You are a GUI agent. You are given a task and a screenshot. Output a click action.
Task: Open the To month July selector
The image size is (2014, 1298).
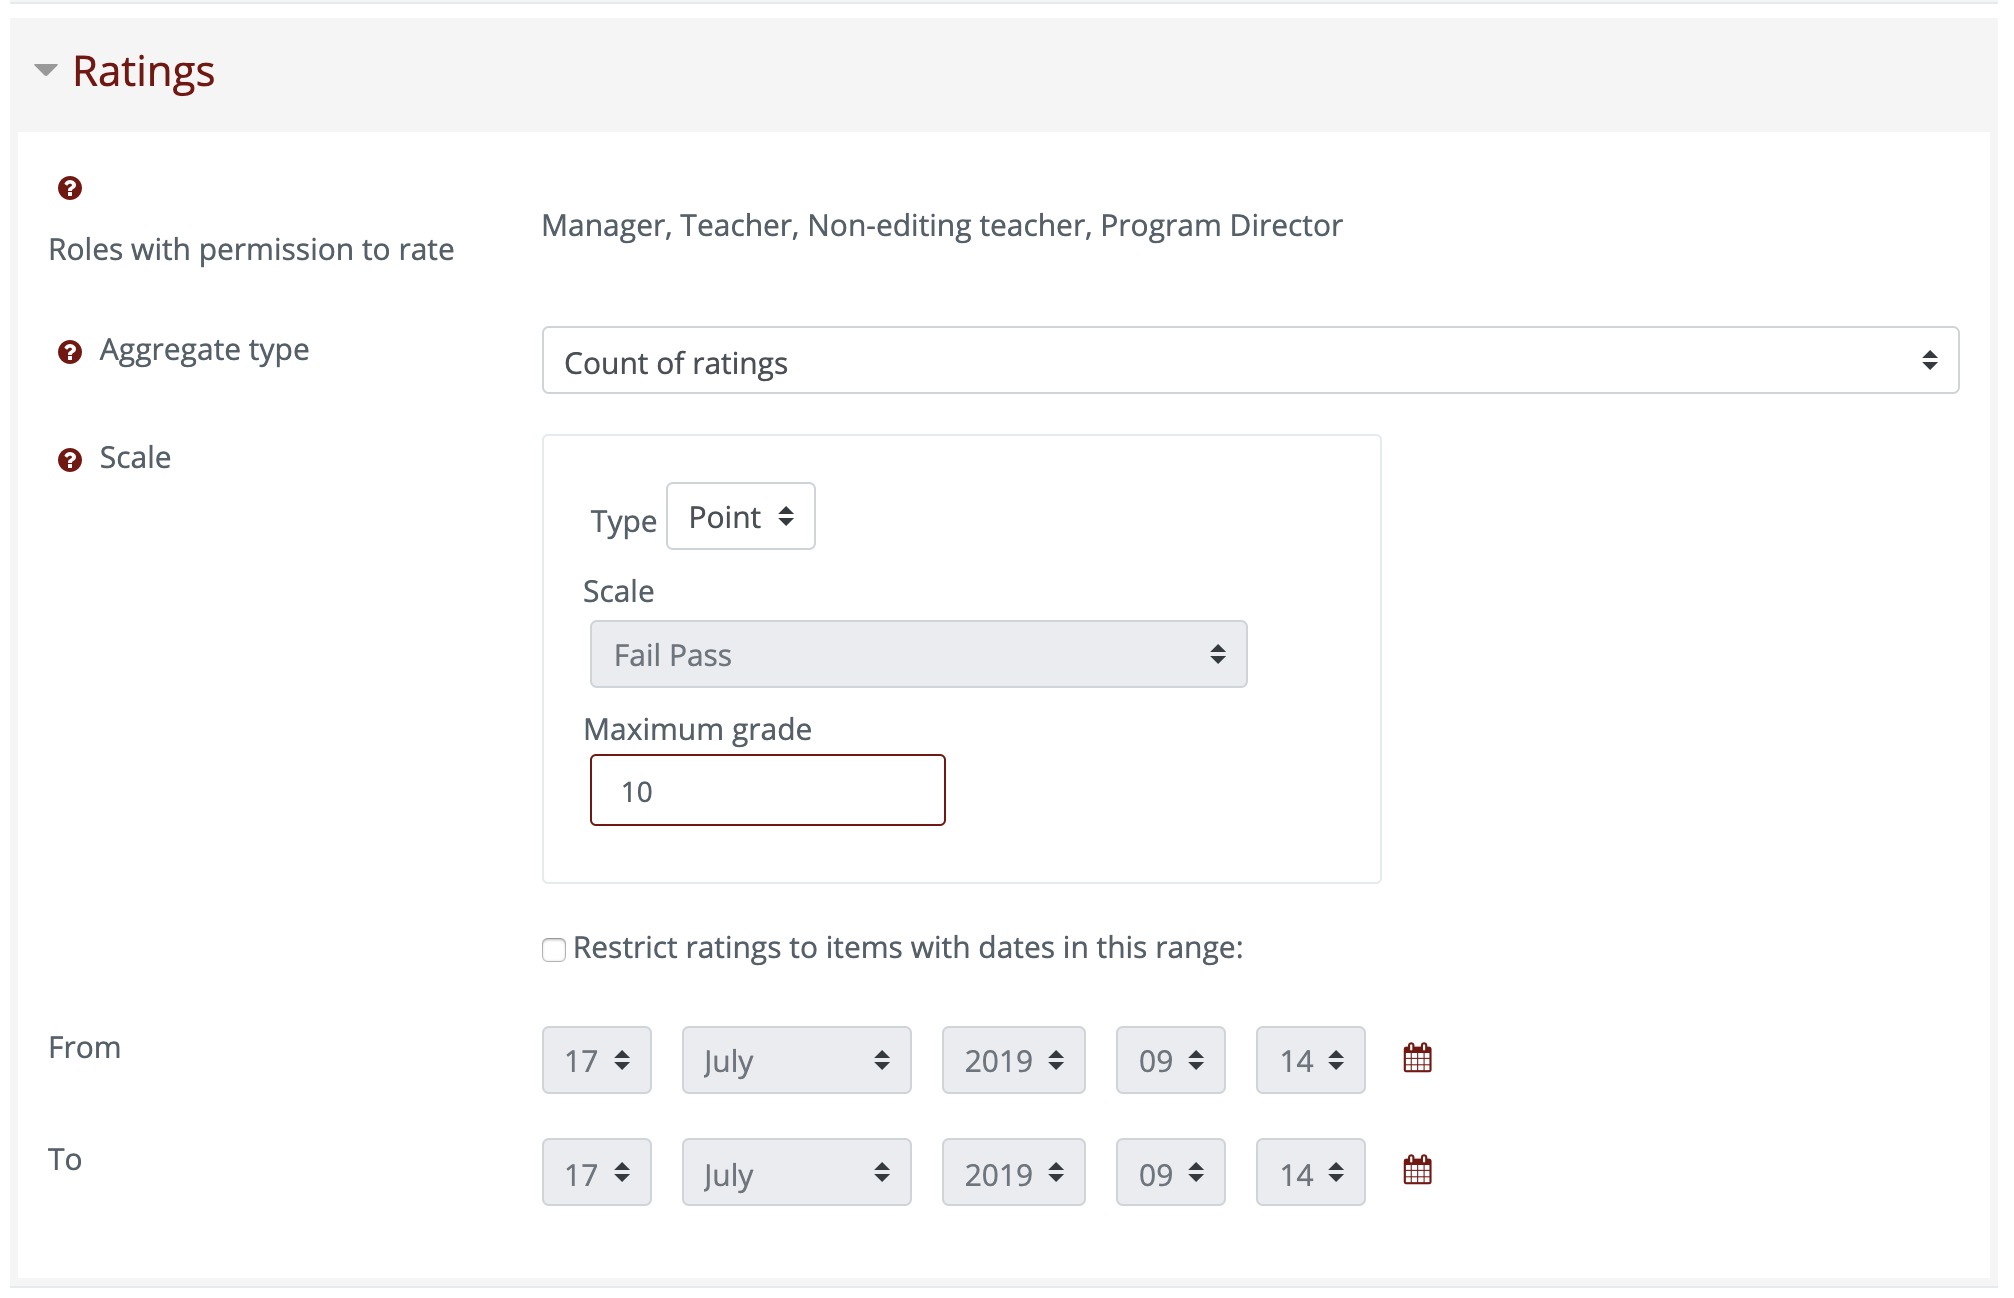[x=796, y=1172]
